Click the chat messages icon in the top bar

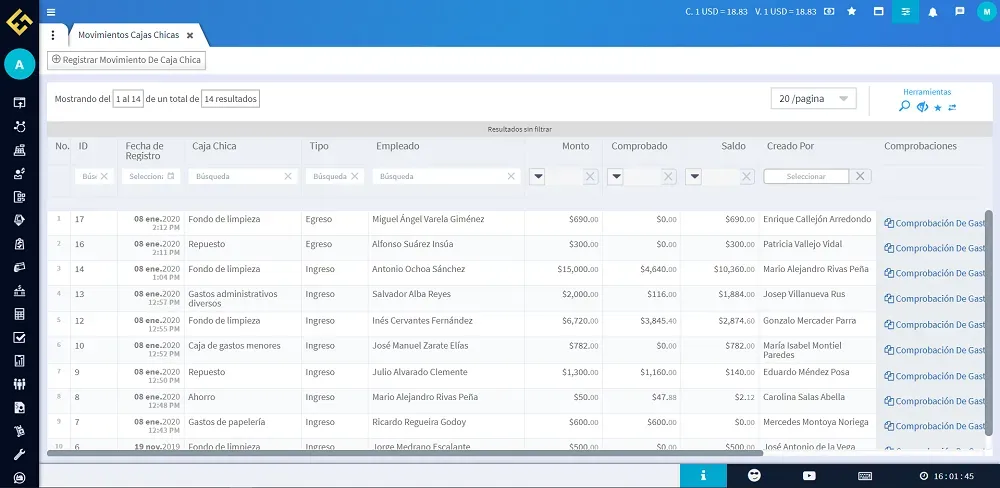[959, 11]
